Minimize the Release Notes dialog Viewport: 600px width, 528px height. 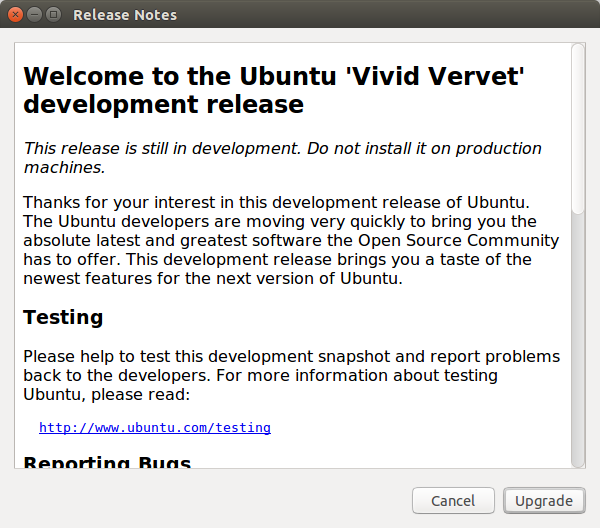point(34,15)
